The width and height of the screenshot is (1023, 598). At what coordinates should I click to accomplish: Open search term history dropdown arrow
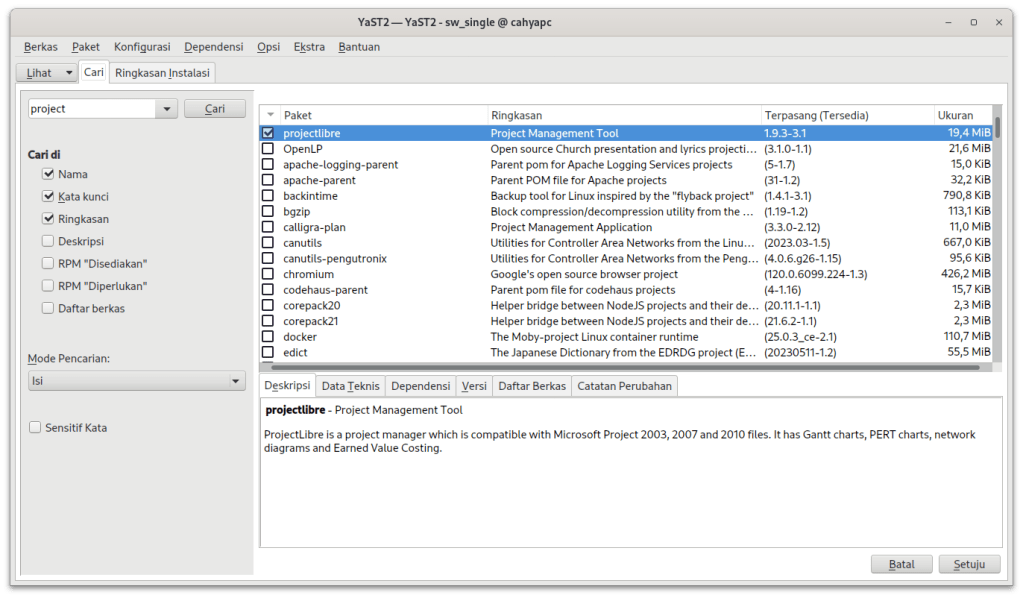(166, 109)
